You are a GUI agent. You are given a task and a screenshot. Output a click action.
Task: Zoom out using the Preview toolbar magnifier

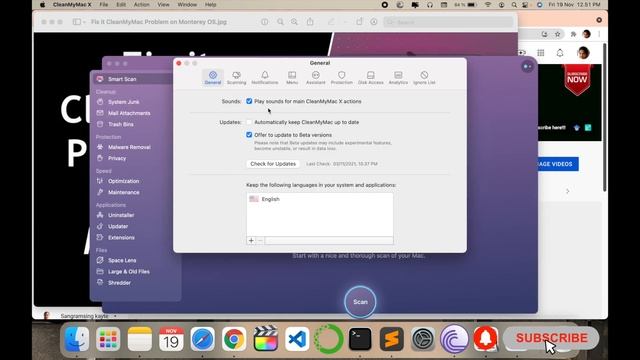coord(280,22)
